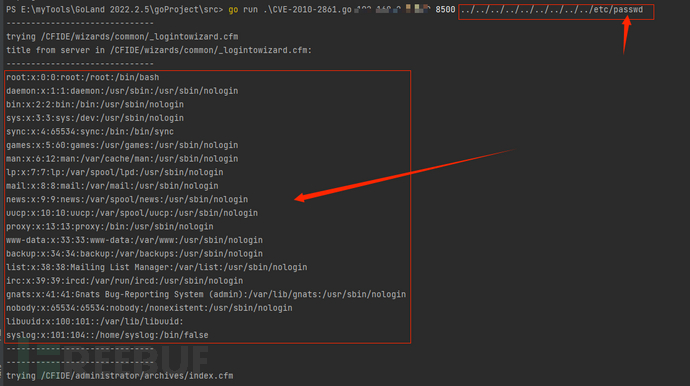The image size is (690, 386).
Task: Click the syslog /bin/false output line
Action: click(x=107, y=335)
